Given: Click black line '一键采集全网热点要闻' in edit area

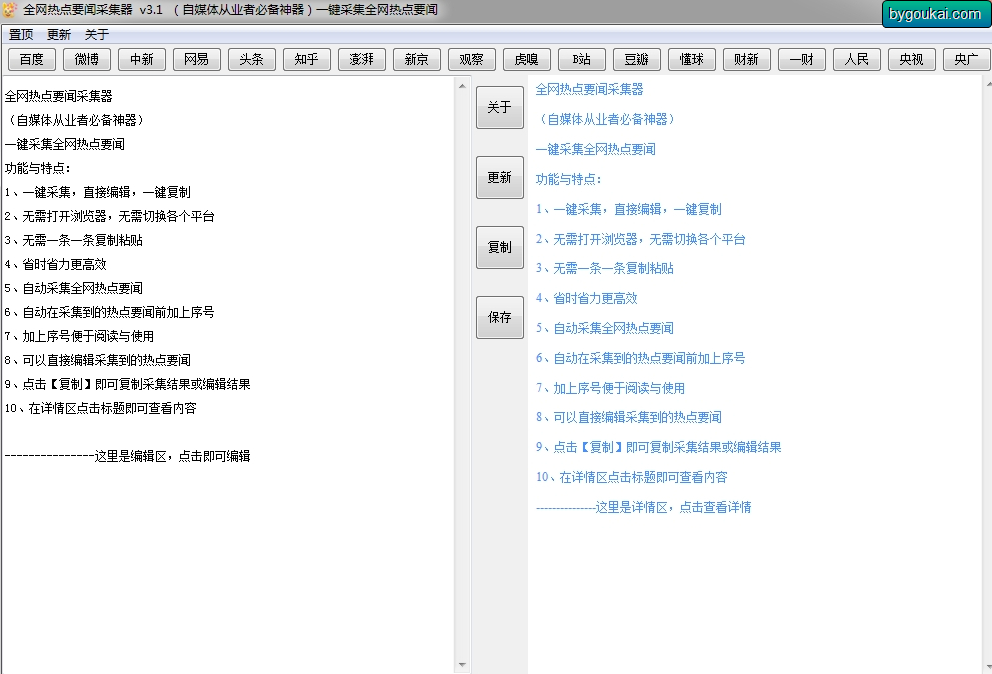Looking at the screenshot, I should [65, 144].
